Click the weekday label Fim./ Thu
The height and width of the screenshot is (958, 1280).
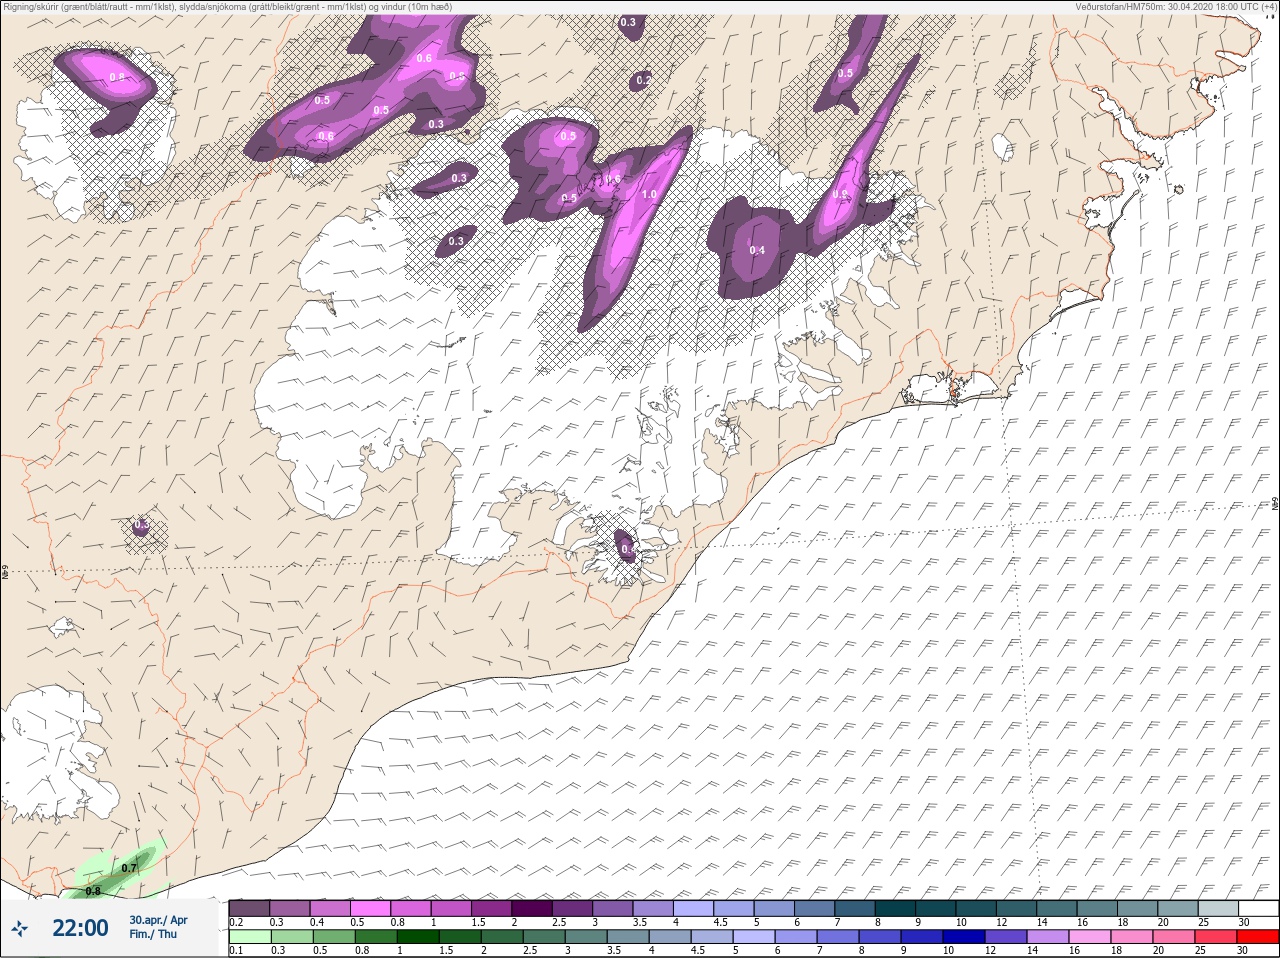click(153, 934)
